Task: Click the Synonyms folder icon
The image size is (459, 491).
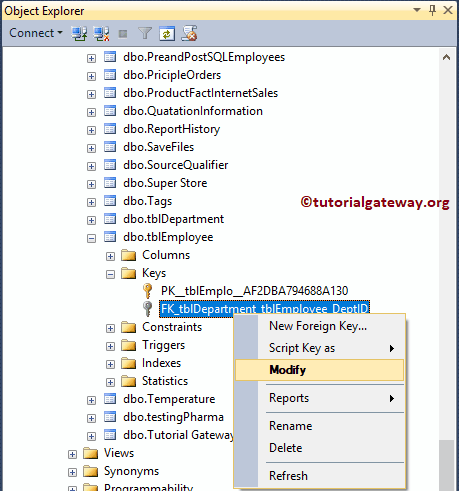Action: (91, 471)
